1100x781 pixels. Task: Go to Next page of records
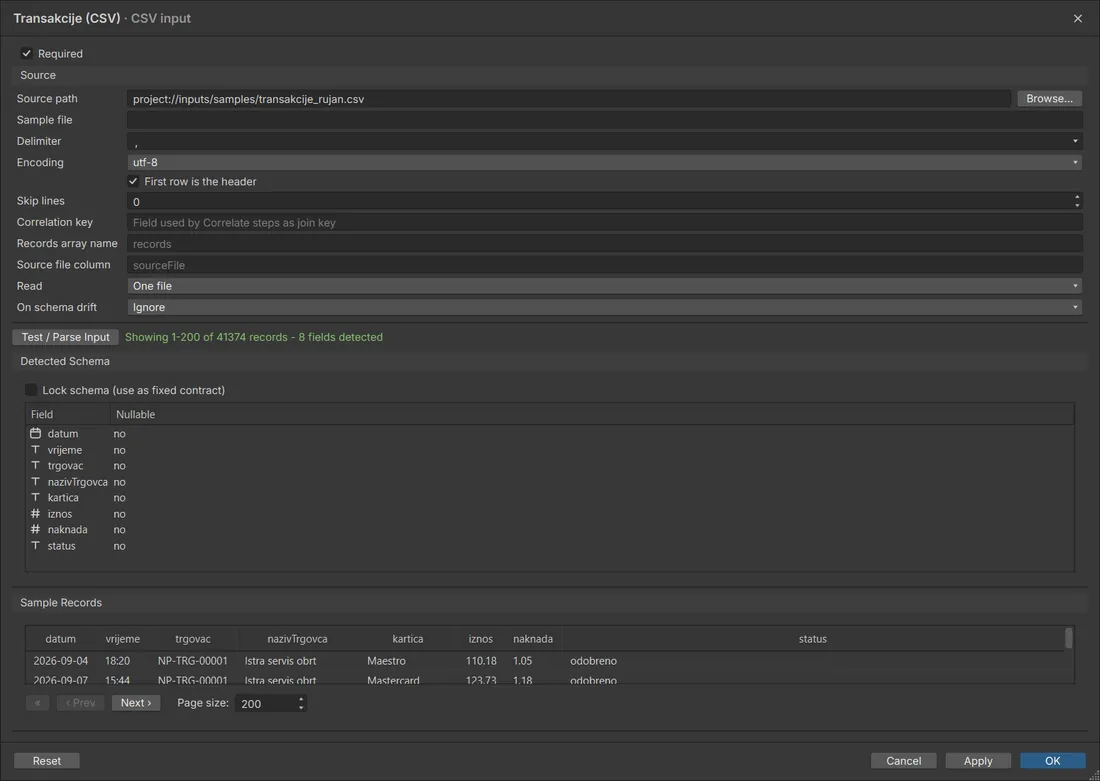tap(135, 702)
